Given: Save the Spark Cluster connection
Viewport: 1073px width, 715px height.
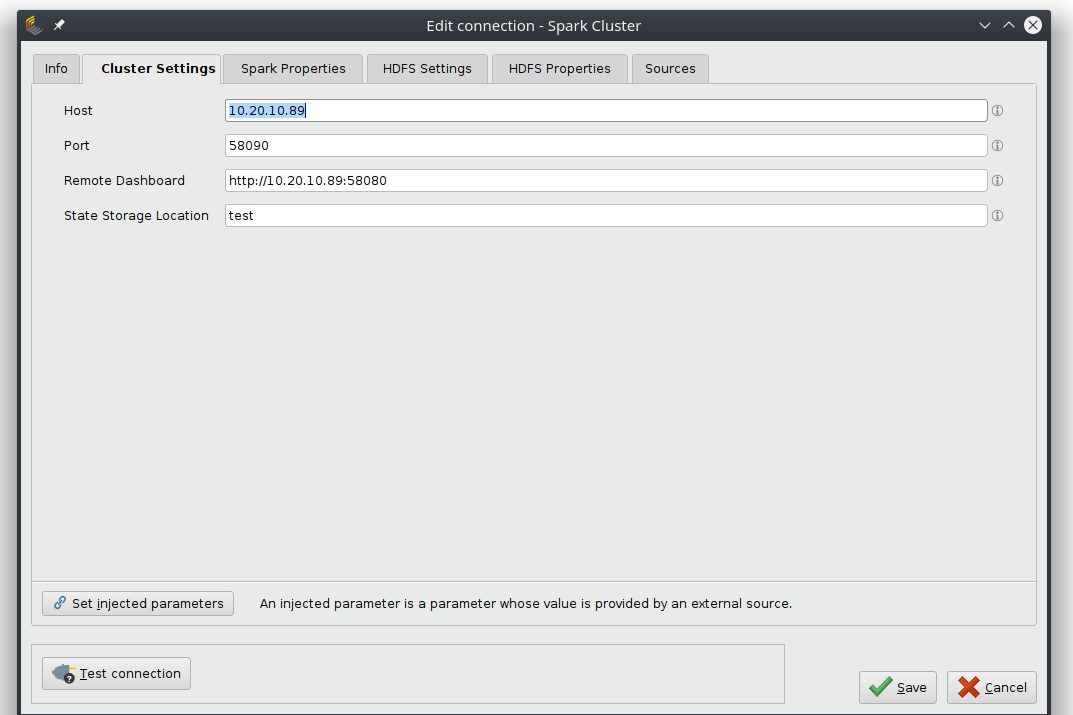Looking at the screenshot, I should click(x=898, y=687).
